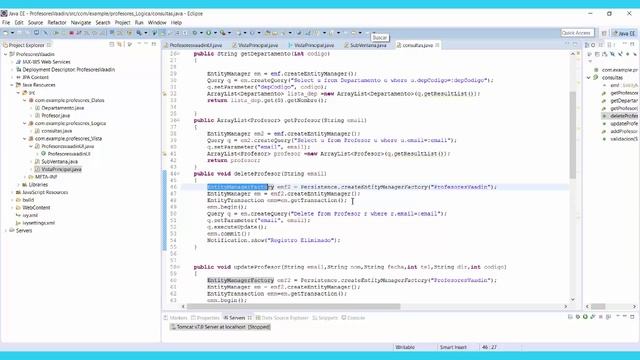Image resolution: width=640 pixels, height=360 pixels.
Task: Switch to the Console tab
Action: point(353,318)
